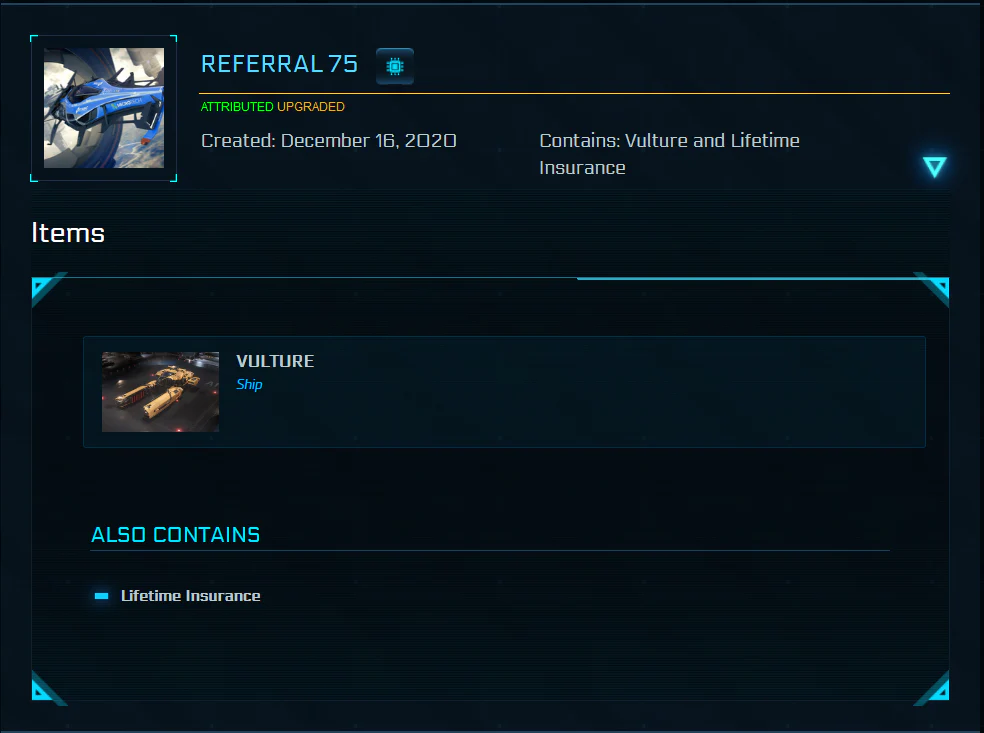Open the blue ship pledge thumbnail

(x=104, y=108)
